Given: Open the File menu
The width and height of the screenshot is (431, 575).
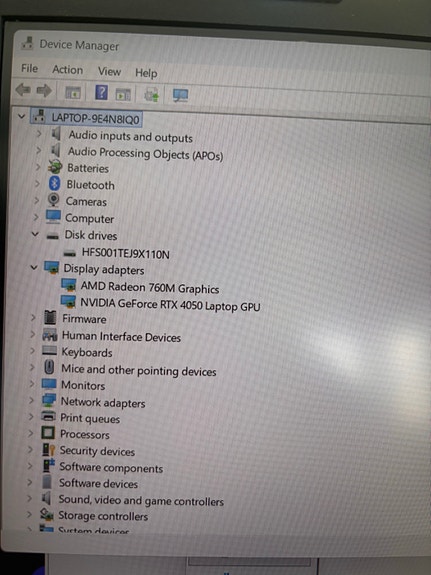Looking at the screenshot, I should 29,68.
